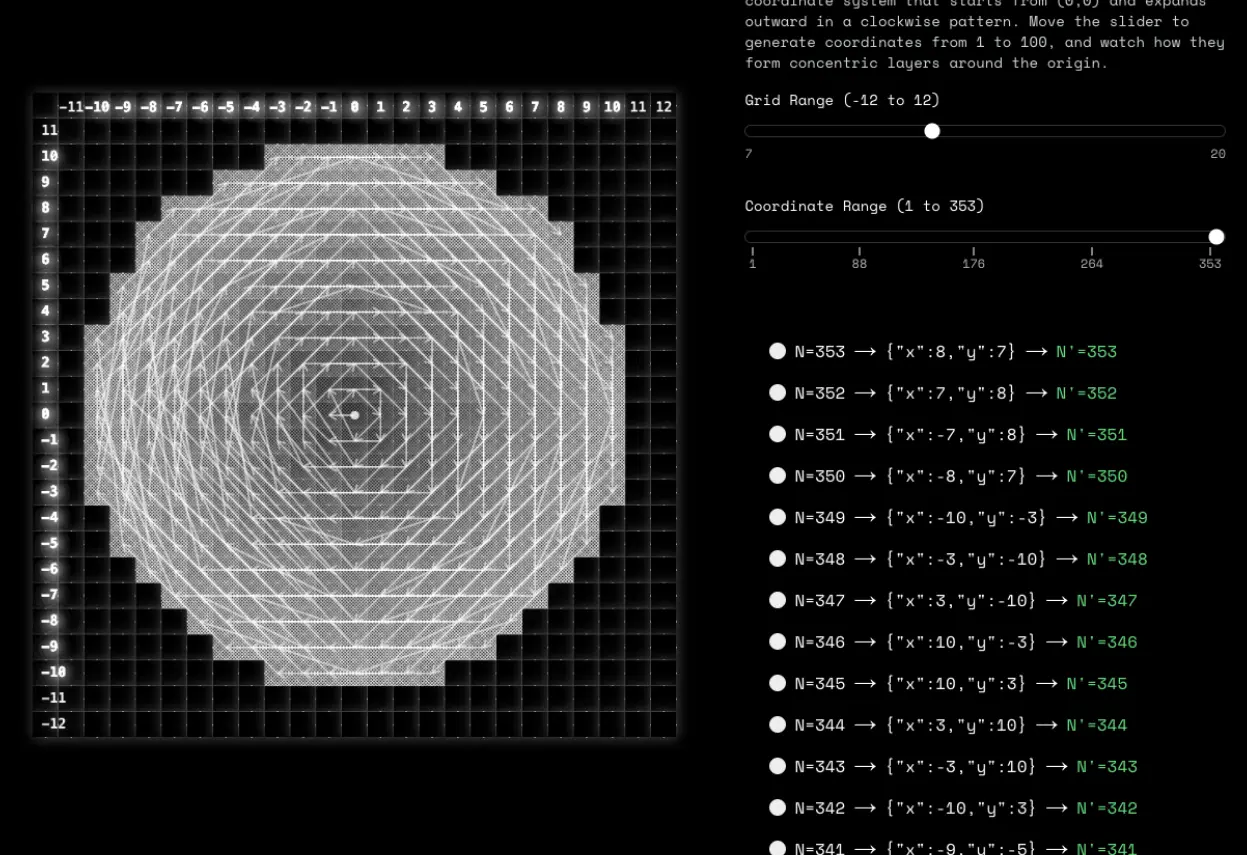Select the dot beside the N=351 entry
The width and height of the screenshot is (1247, 855).
point(777,434)
